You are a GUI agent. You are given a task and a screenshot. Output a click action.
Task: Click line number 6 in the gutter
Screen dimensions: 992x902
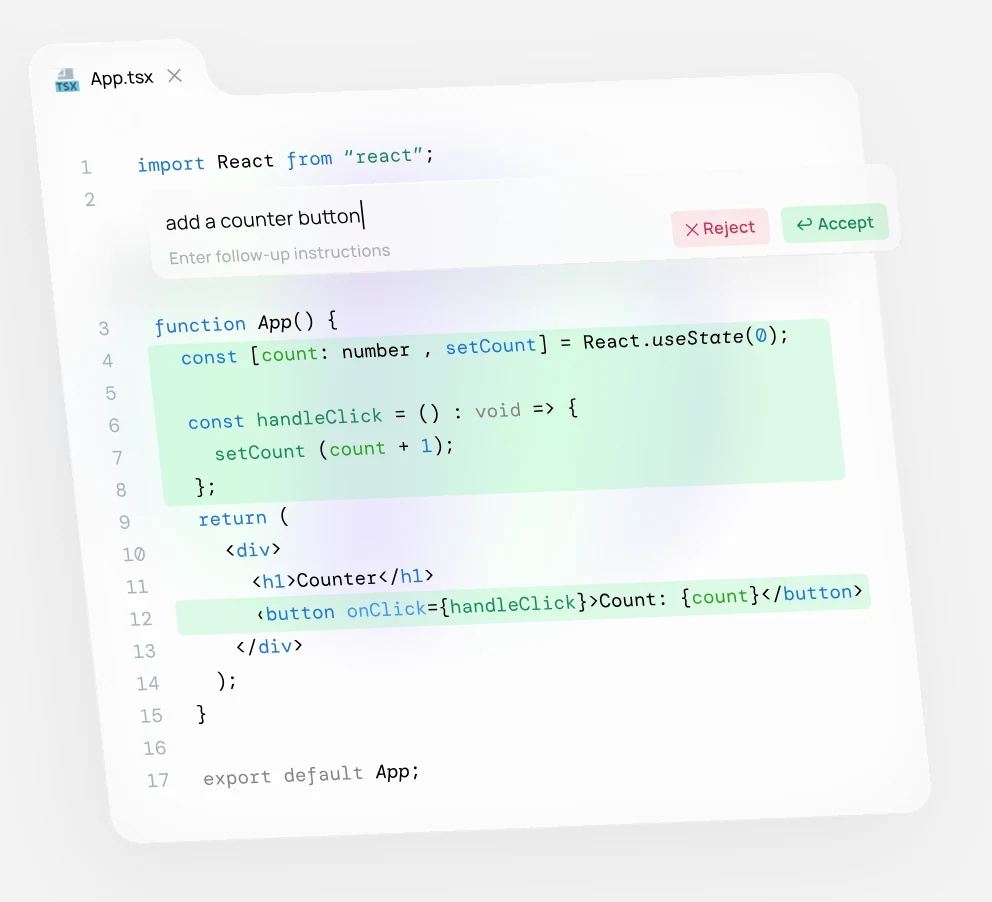(x=114, y=425)
